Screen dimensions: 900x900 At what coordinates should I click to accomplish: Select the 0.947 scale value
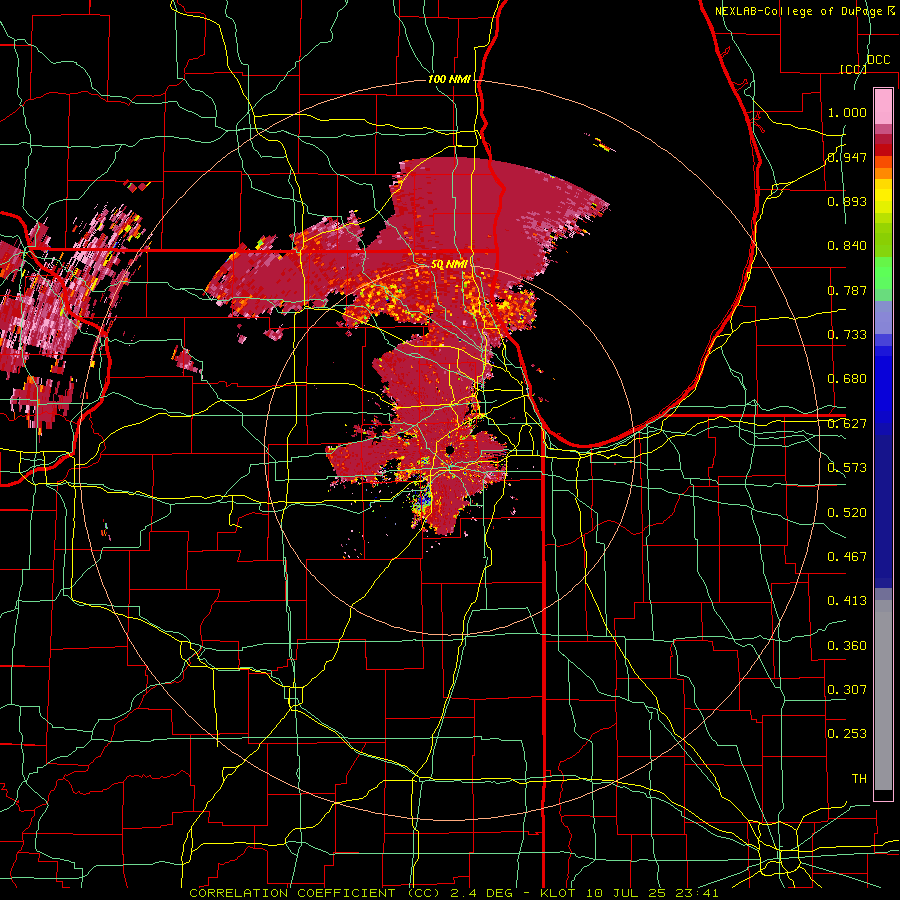tap(847, 157)
